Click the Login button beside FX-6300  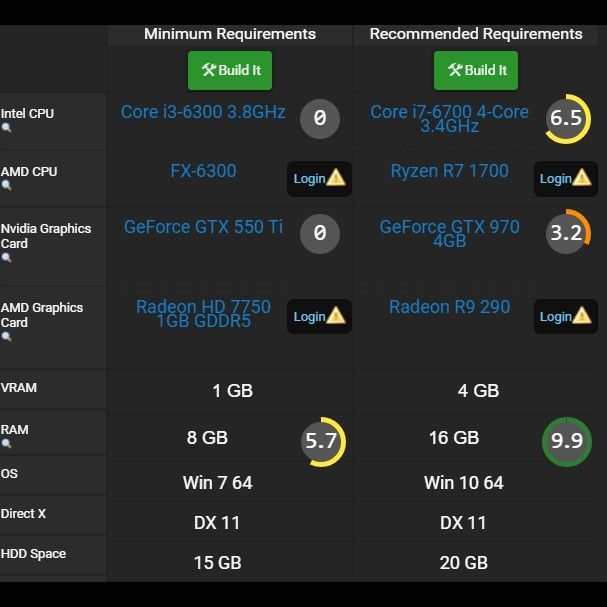pyautogui.click(x=319, y=178)
